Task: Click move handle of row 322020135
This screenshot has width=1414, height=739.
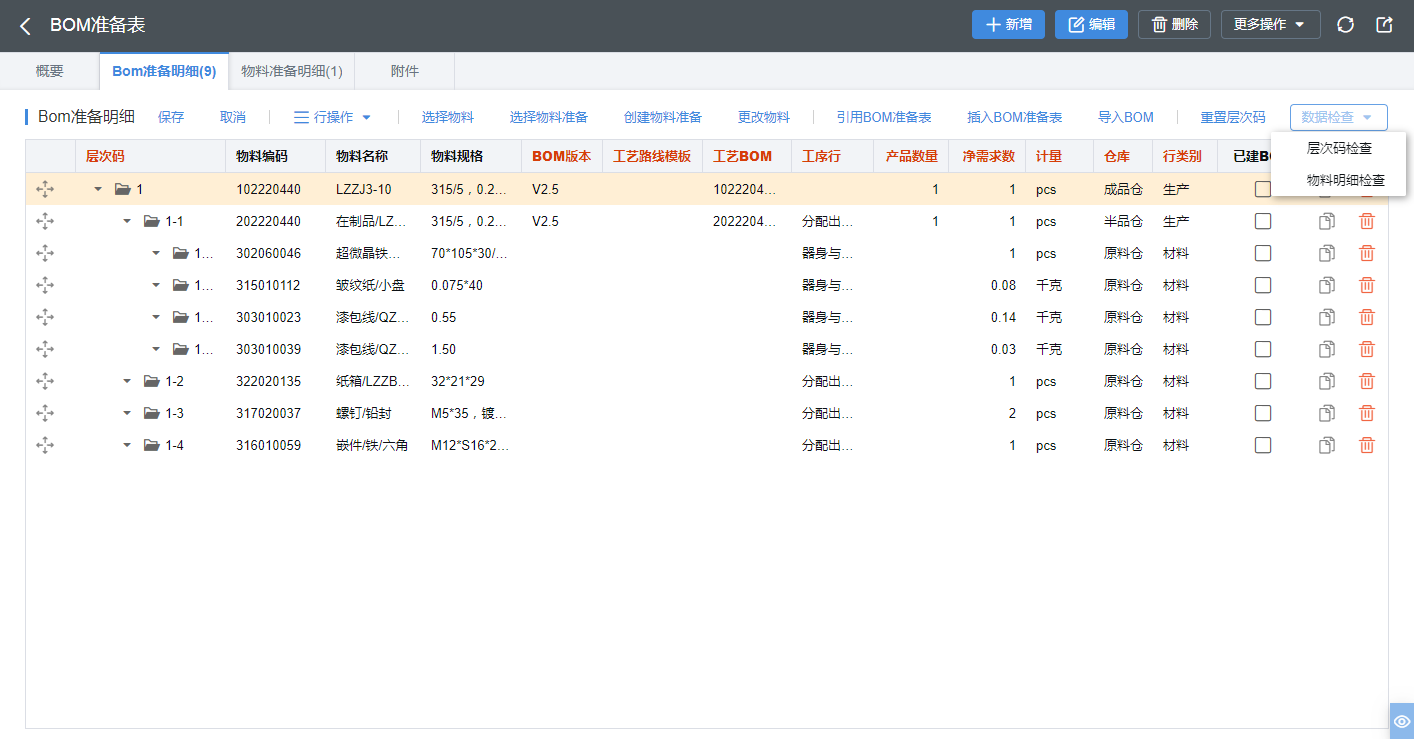Action: pos(45,381)
